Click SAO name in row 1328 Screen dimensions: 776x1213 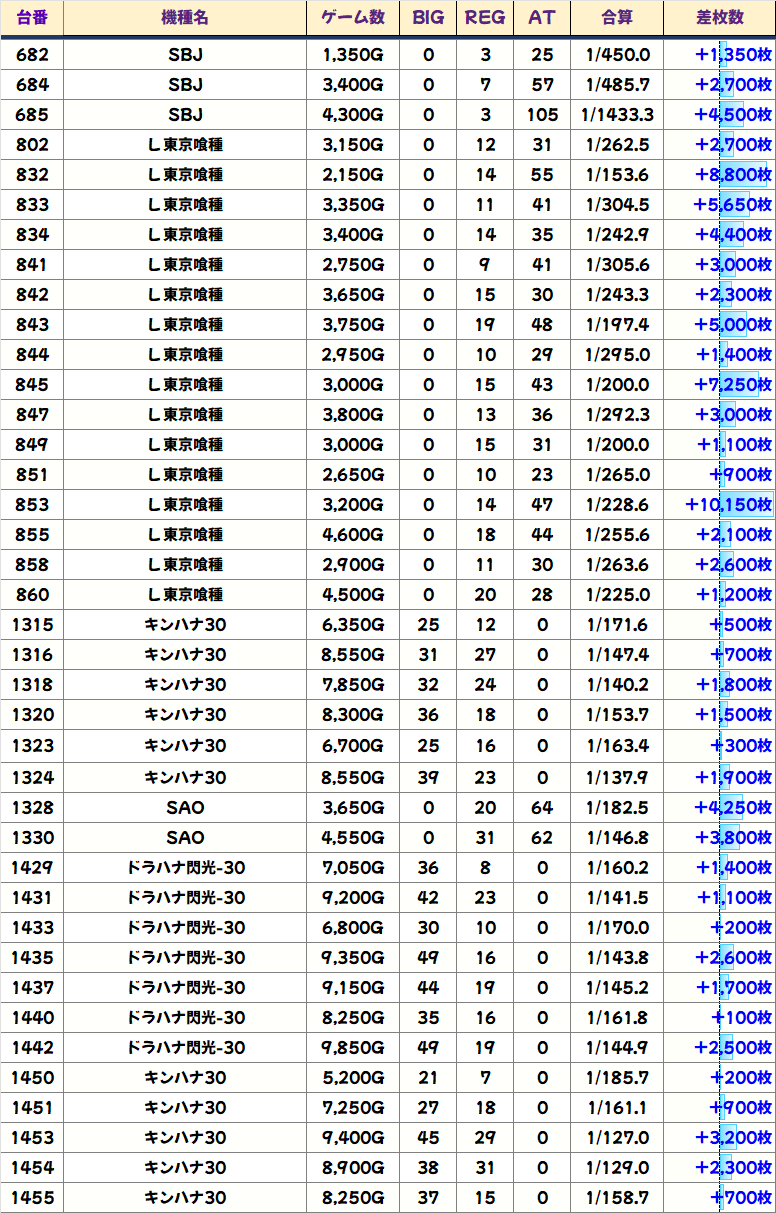pyautogui.click(x=185, y=807)
